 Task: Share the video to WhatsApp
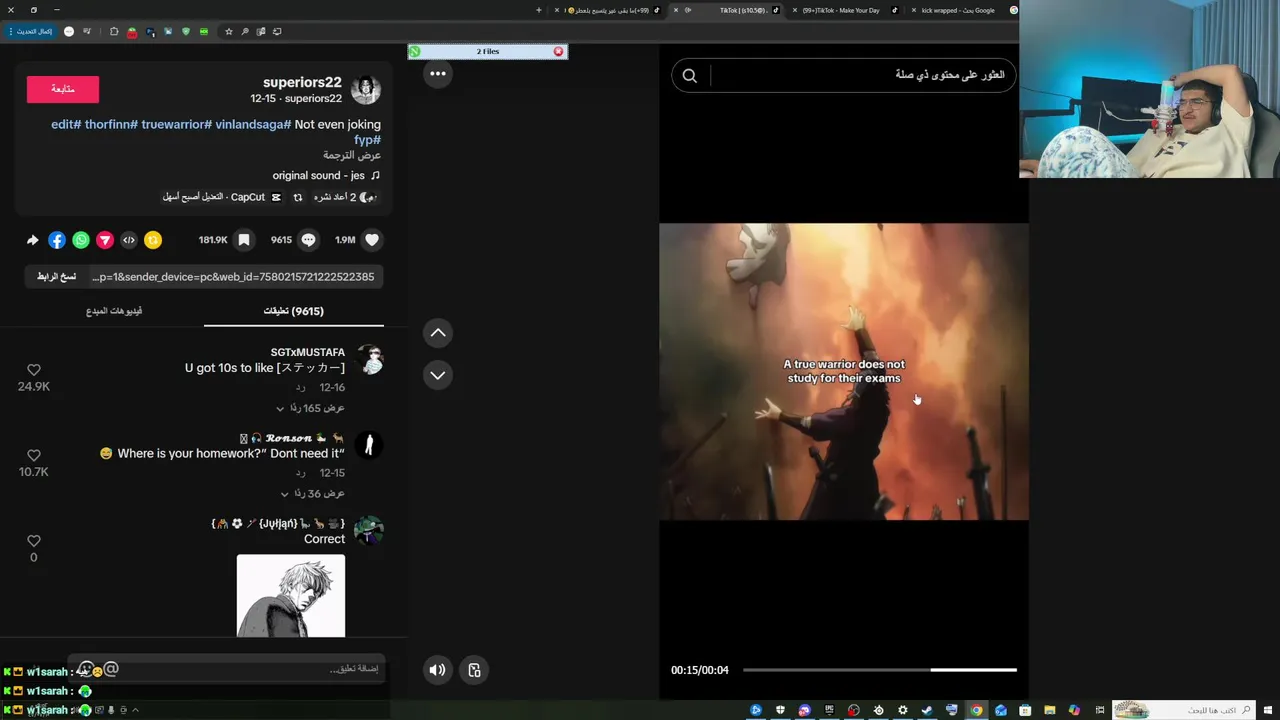(x=81, y=240)
